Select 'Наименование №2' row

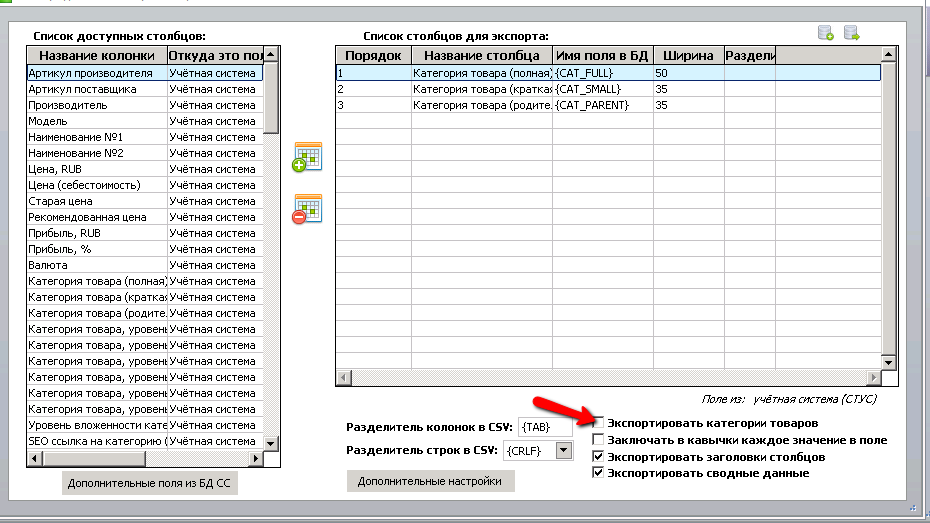(145, 153)
